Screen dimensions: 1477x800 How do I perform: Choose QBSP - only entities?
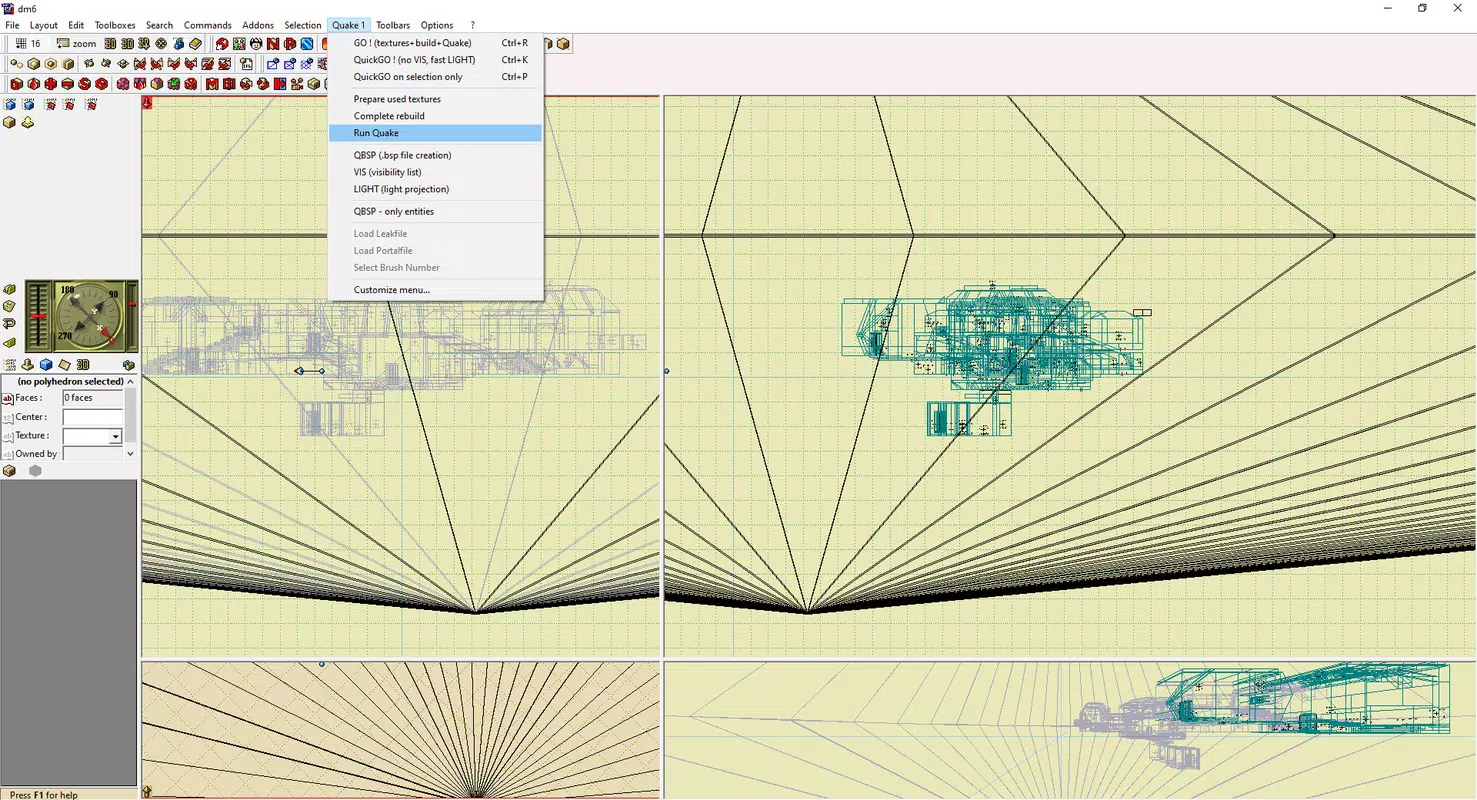click(x=435, y=211)
